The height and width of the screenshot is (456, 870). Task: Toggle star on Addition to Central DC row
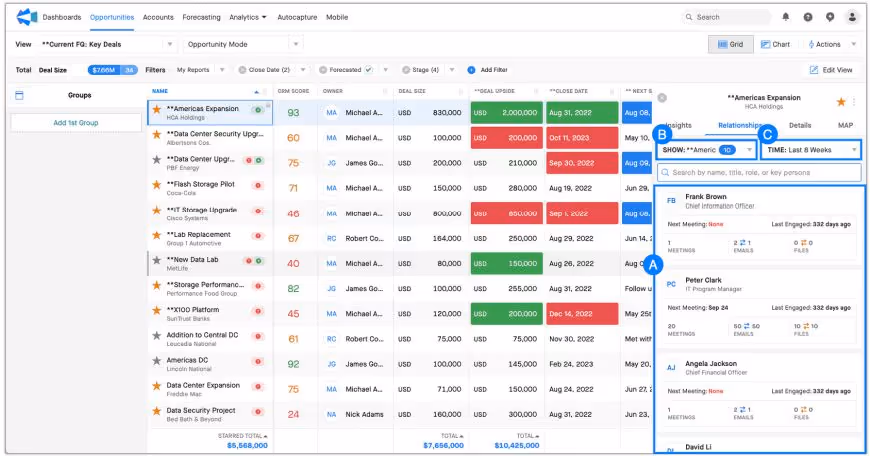[x=157, y=336]
